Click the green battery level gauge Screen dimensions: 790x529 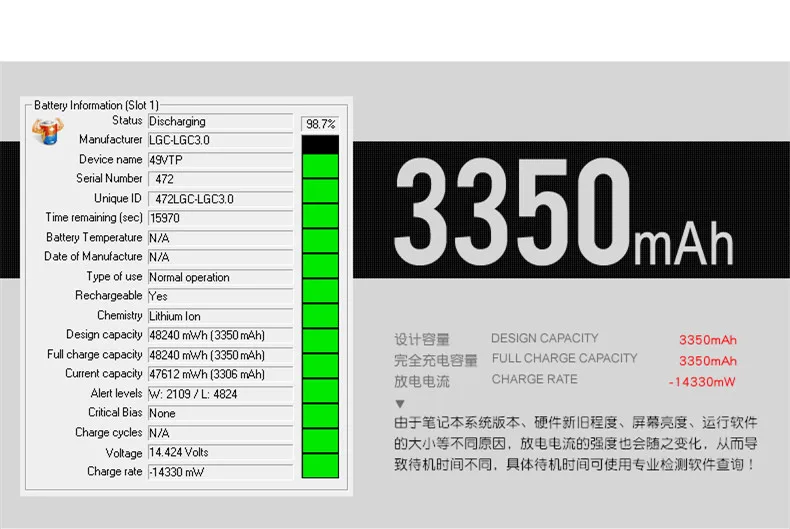(x=320, y=307)
